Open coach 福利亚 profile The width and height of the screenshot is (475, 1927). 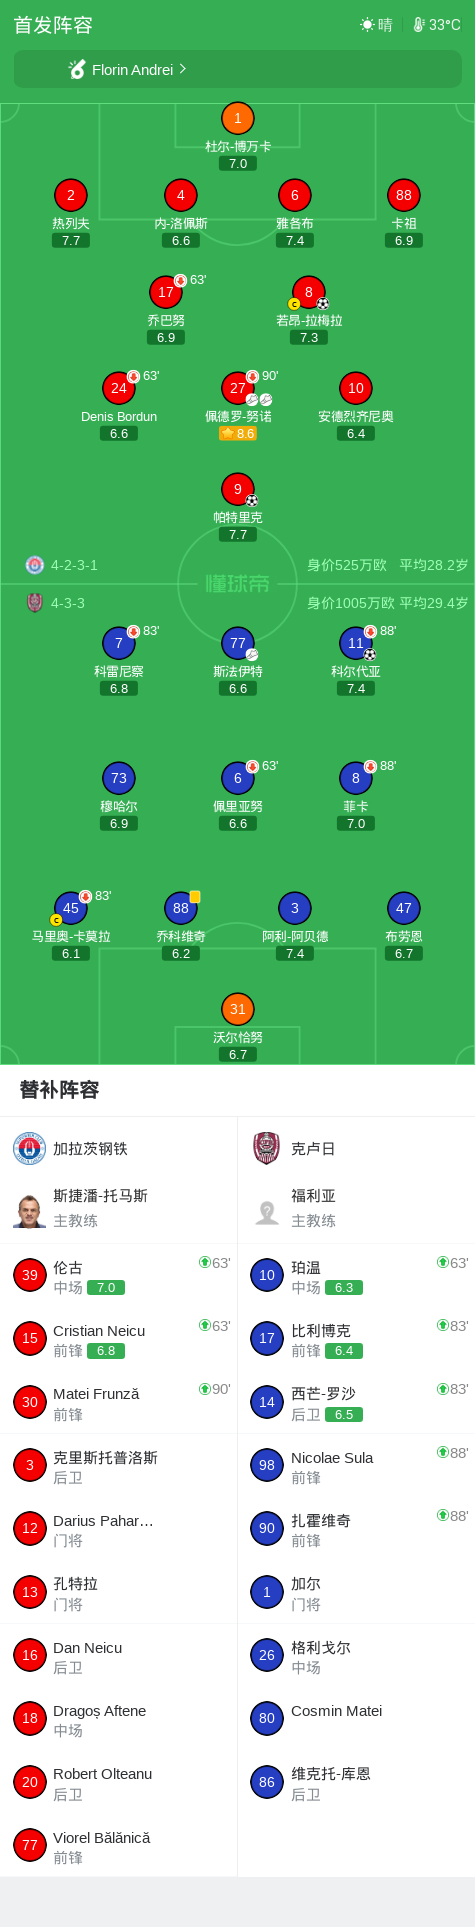pos(356,1208)
